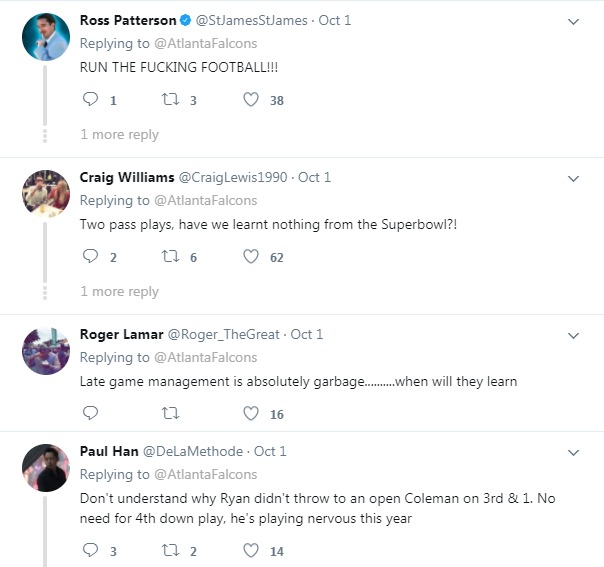The image size is (604, 567).
Task: Reply to Roger Lamar's tweet
Action: pos(90,414)
